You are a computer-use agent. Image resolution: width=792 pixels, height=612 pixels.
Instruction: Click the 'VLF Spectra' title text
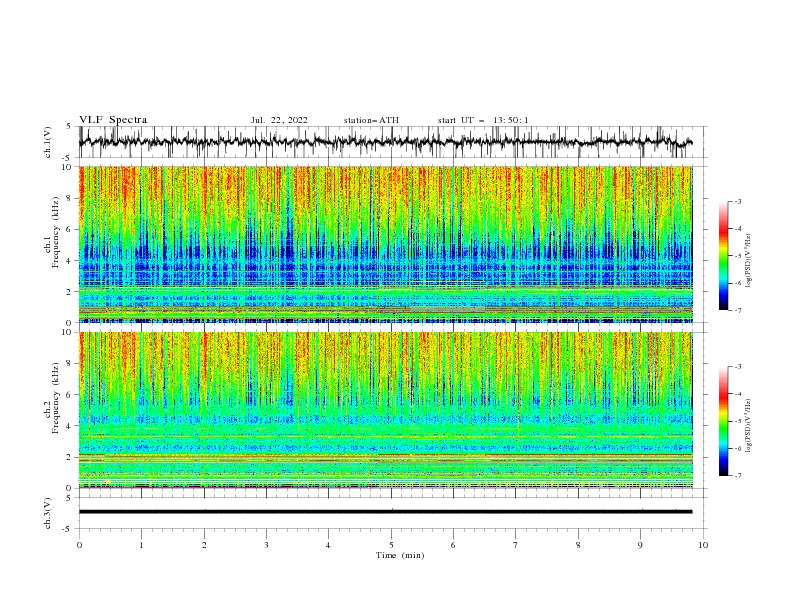[x=113, y=120]
